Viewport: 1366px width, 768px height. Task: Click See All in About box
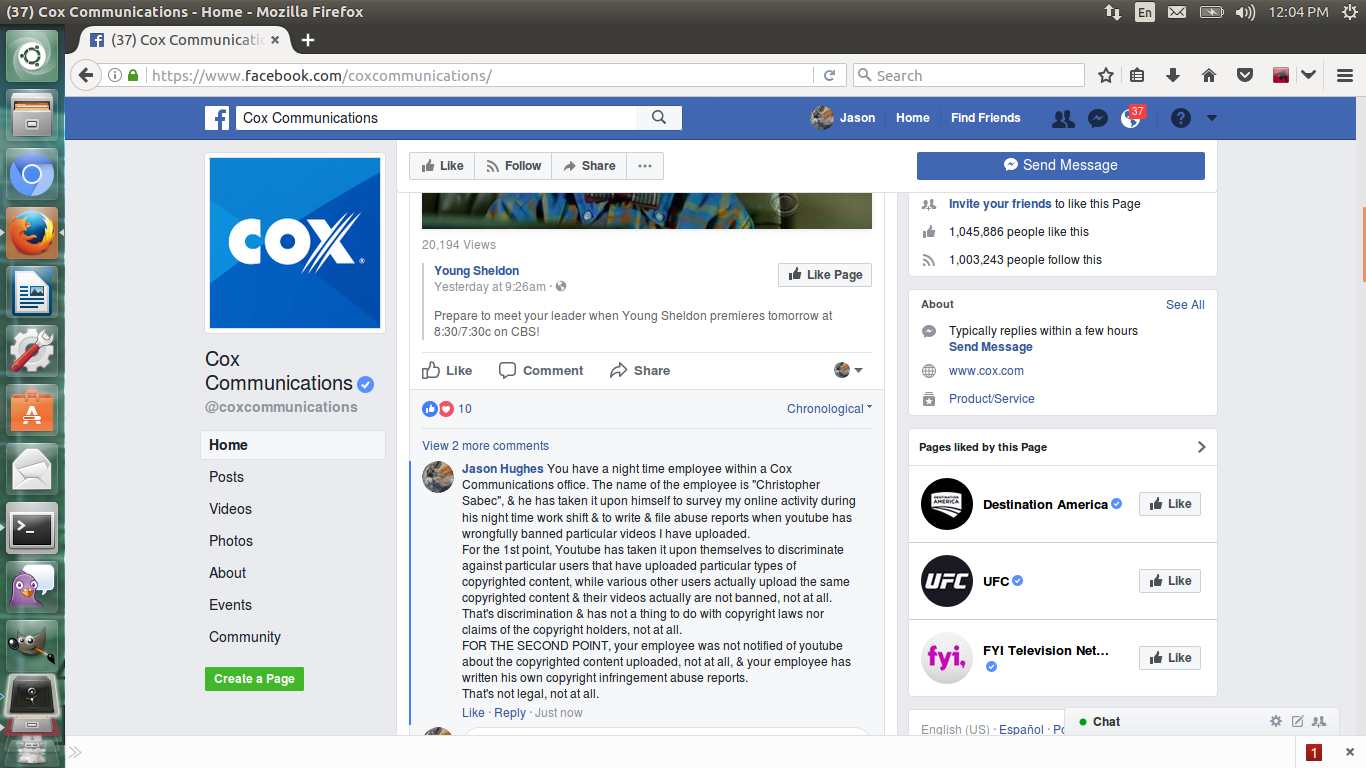(x=1185, y=305)
